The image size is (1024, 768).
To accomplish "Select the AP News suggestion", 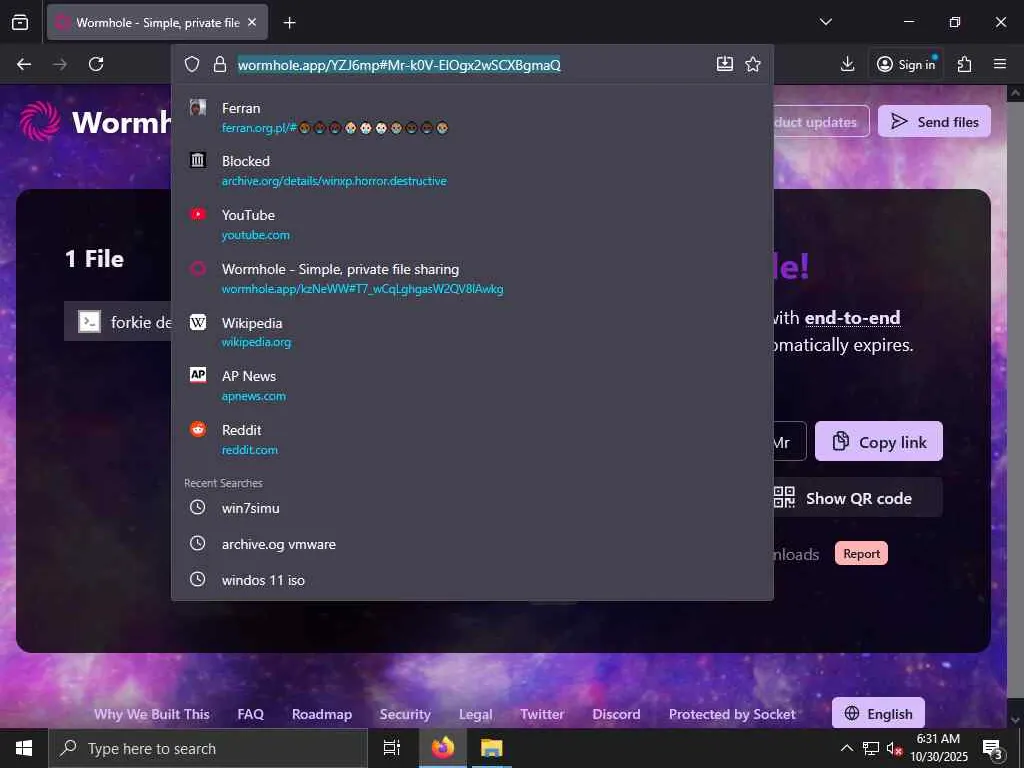I will 472,385.
